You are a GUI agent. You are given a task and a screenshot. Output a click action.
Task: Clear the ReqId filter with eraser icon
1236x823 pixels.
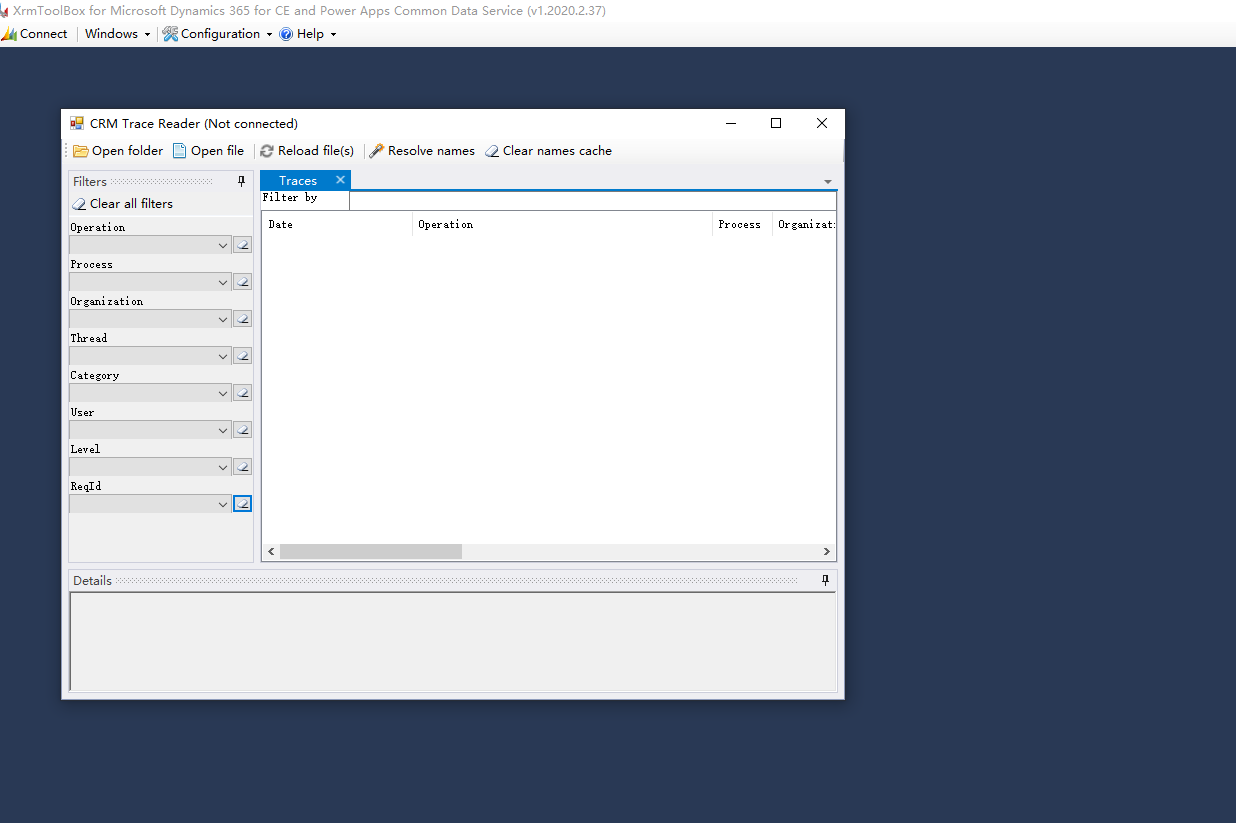click(242, 504)
